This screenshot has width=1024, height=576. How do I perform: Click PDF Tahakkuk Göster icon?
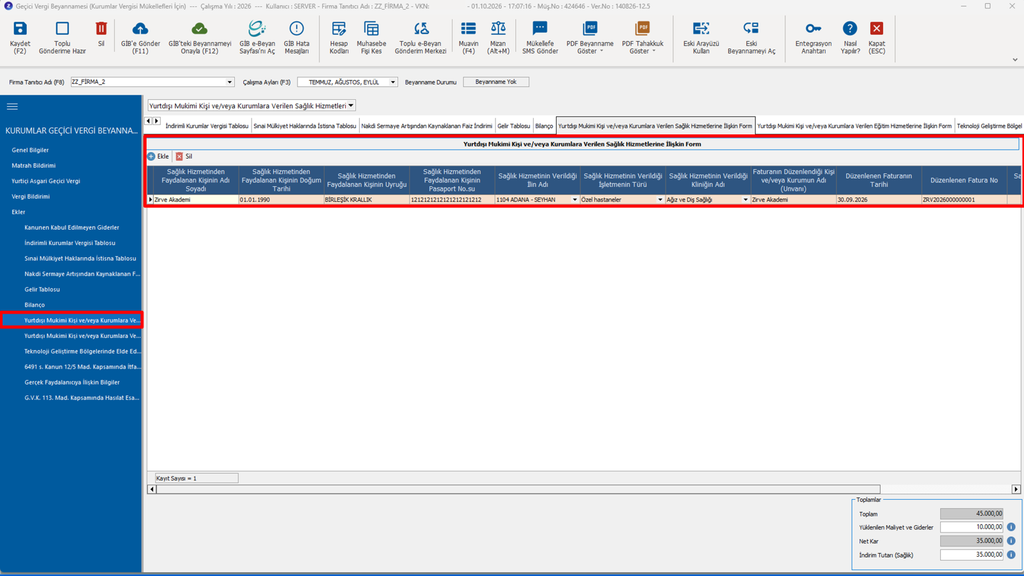643,29
